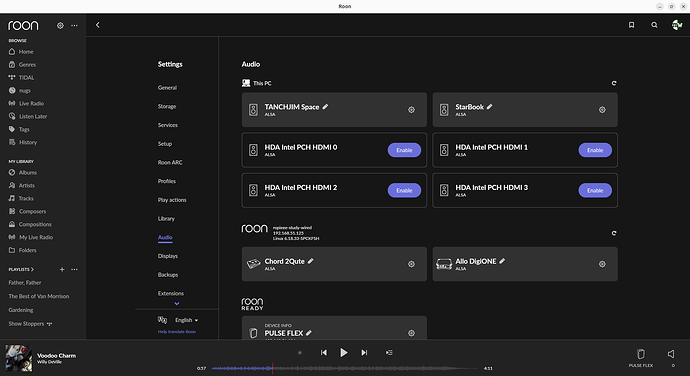Skip to the previous track
Viewport: 690px width, 376px height.
(323, 353)
